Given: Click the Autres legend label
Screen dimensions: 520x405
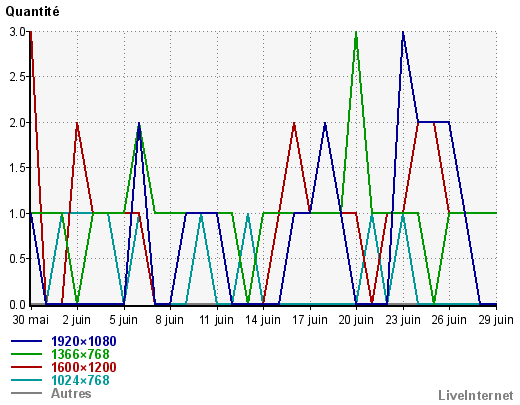Looking at the screenshot, I should 71,393.
